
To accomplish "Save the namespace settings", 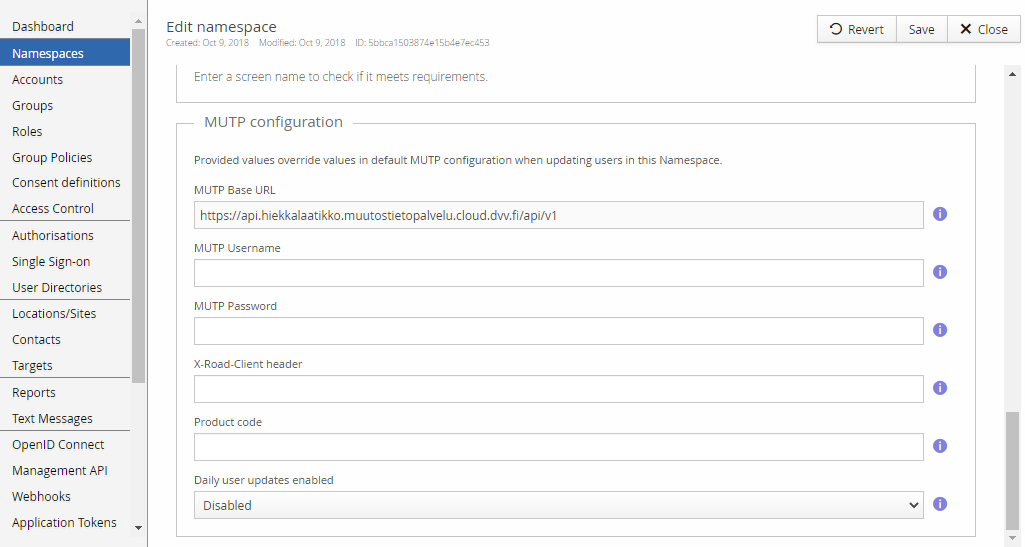I will point(921,29).
